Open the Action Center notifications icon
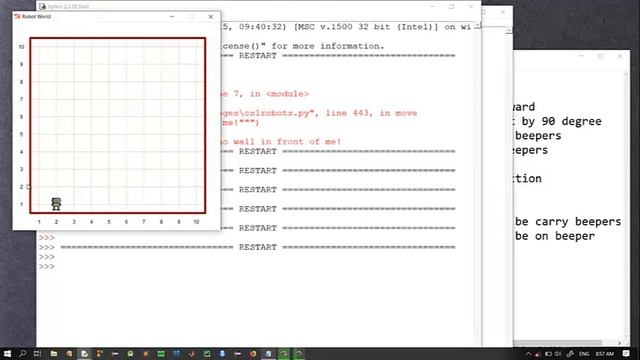This screenshot has height=360, width=640. (x=626, y=353)
